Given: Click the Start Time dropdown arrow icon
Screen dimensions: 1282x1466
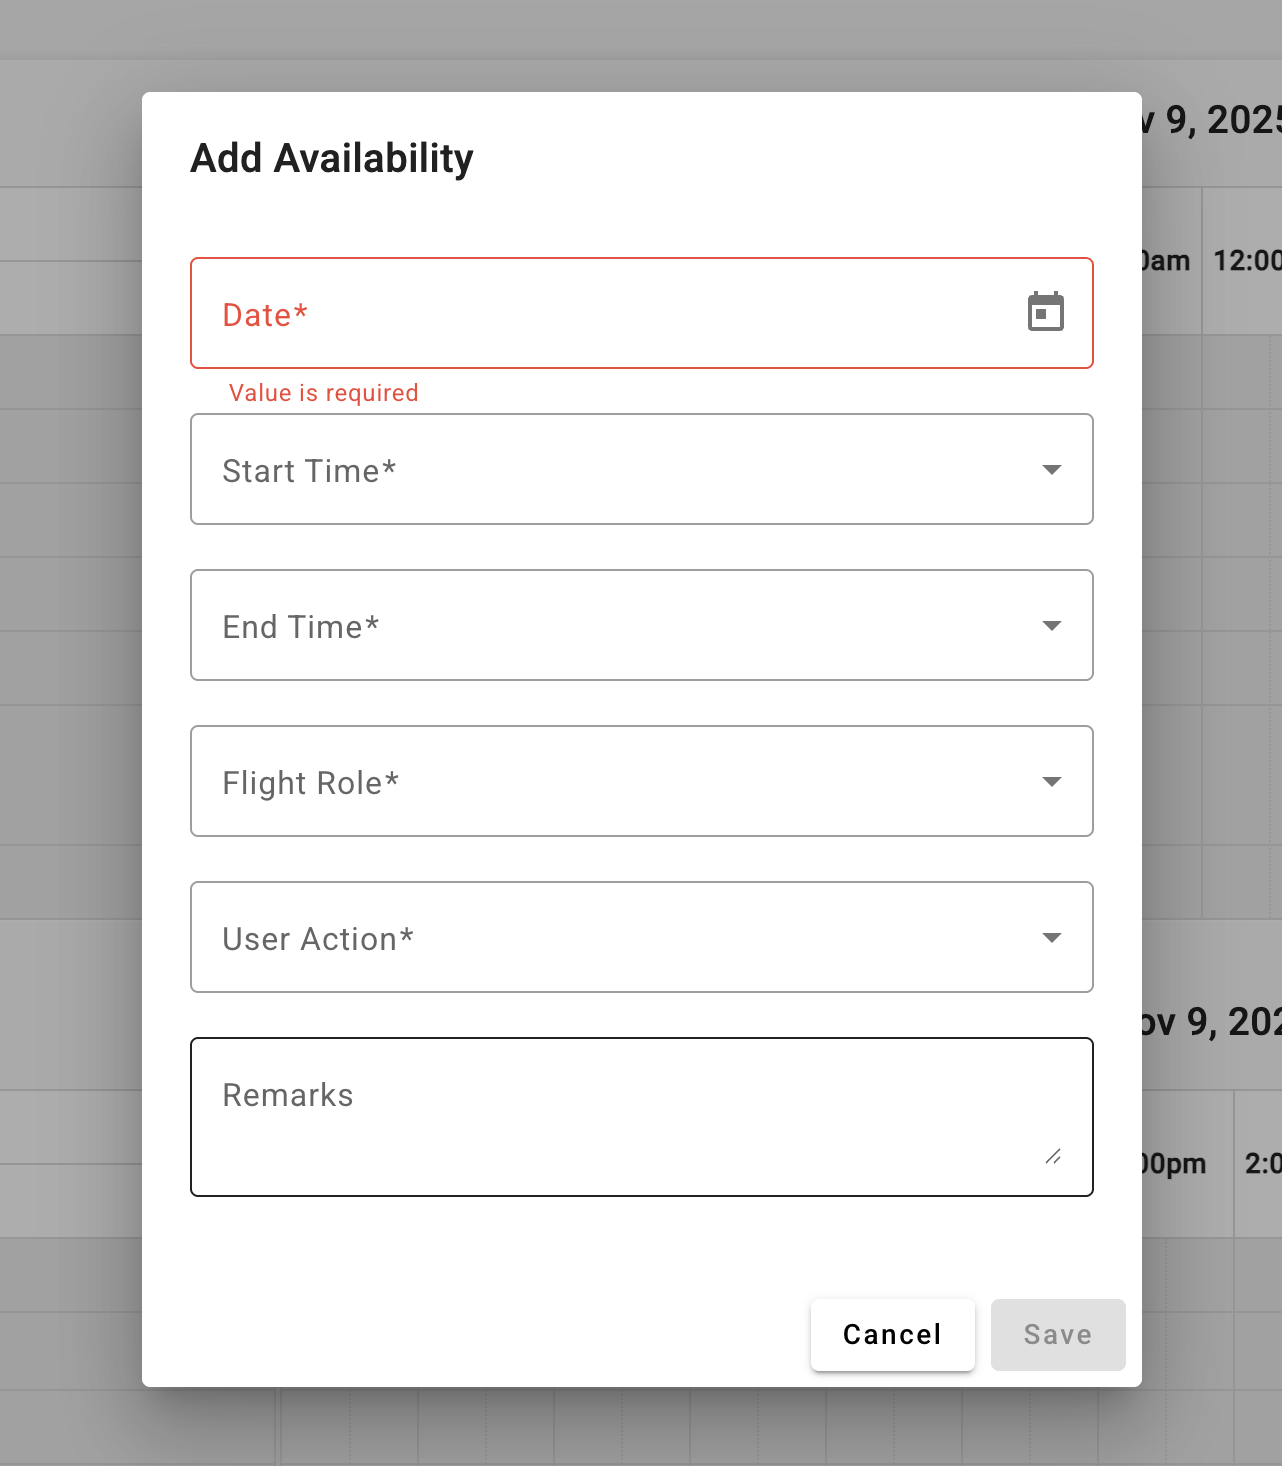Looking at the screenshot, I should click(x=1051, y=469).
